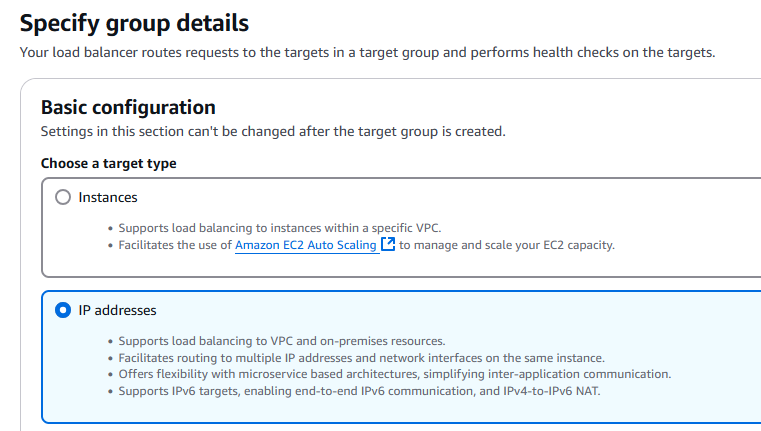Image resolution: width=761 pixels, height=431 pixels.
Task: Click the microservice based architectures bullet
Action: point(395,374)
